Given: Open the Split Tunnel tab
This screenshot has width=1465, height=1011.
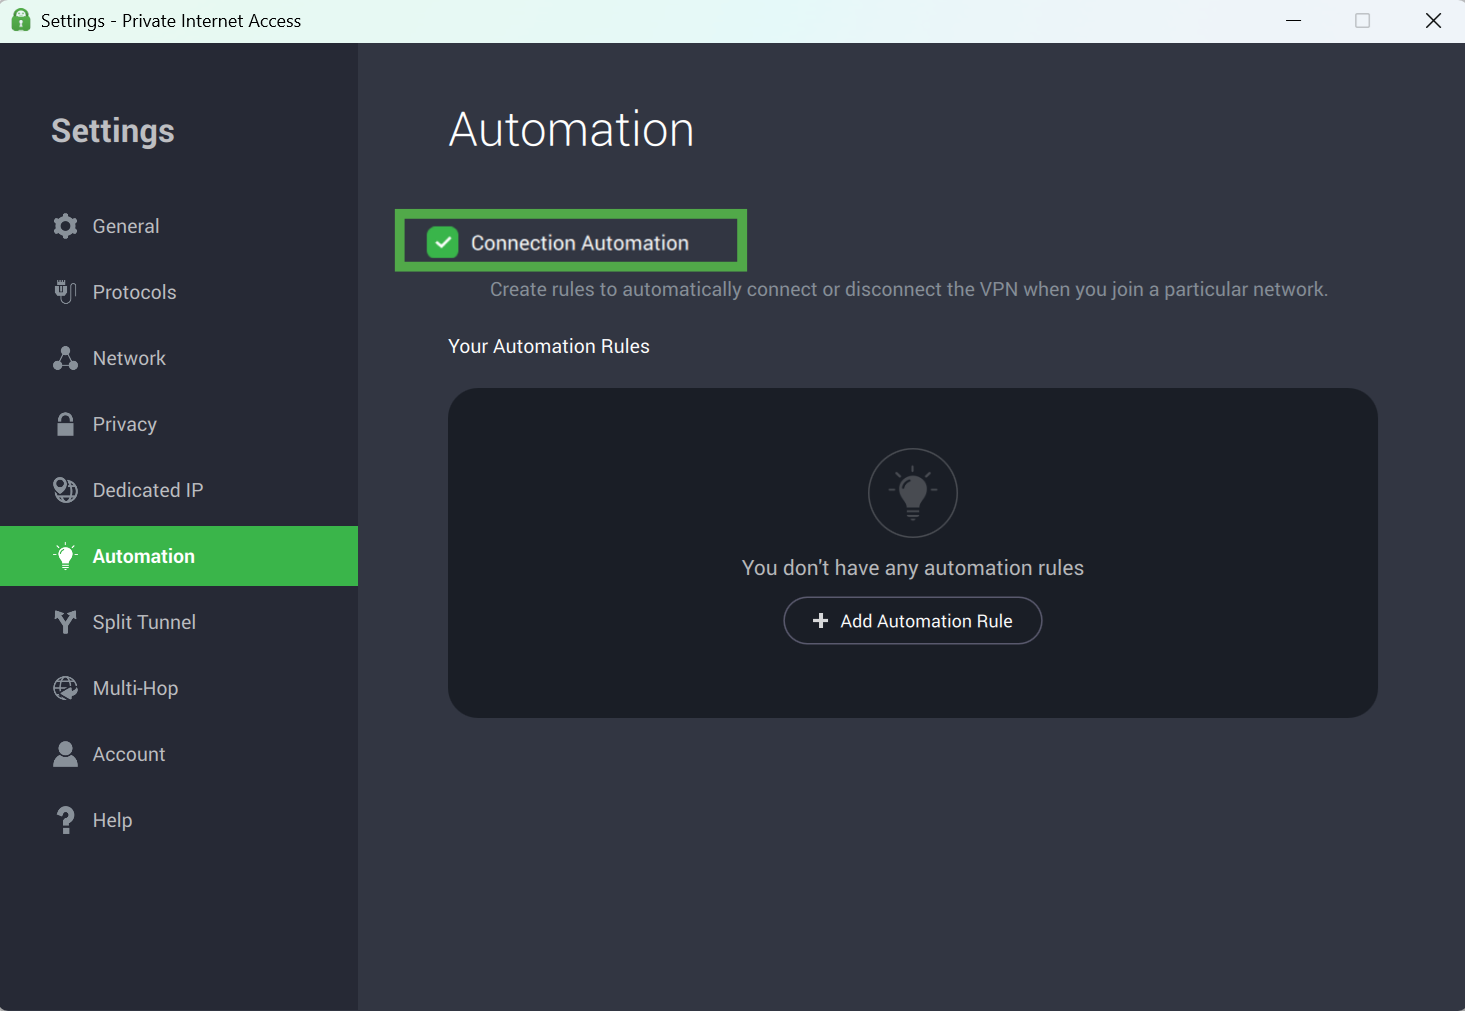Looking at the screenshot, I should tap(179, 622).
